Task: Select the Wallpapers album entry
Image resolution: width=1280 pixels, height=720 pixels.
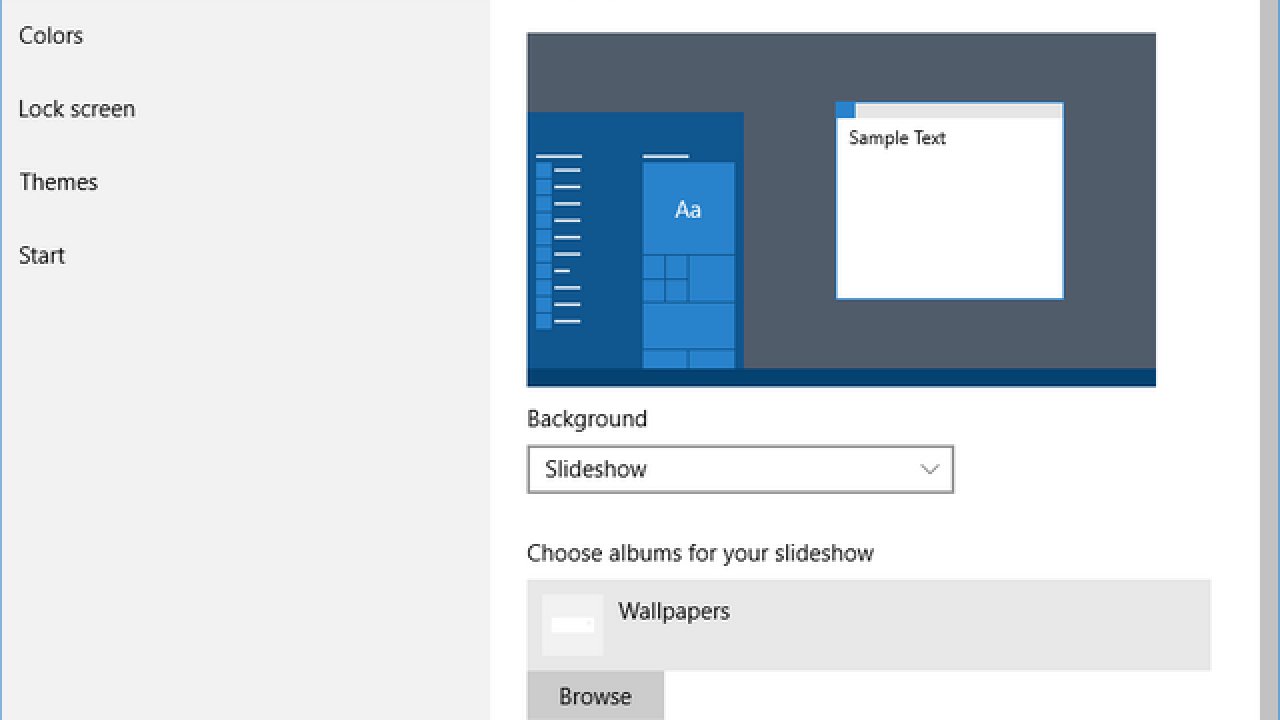Action: click(x=868, y=625)
